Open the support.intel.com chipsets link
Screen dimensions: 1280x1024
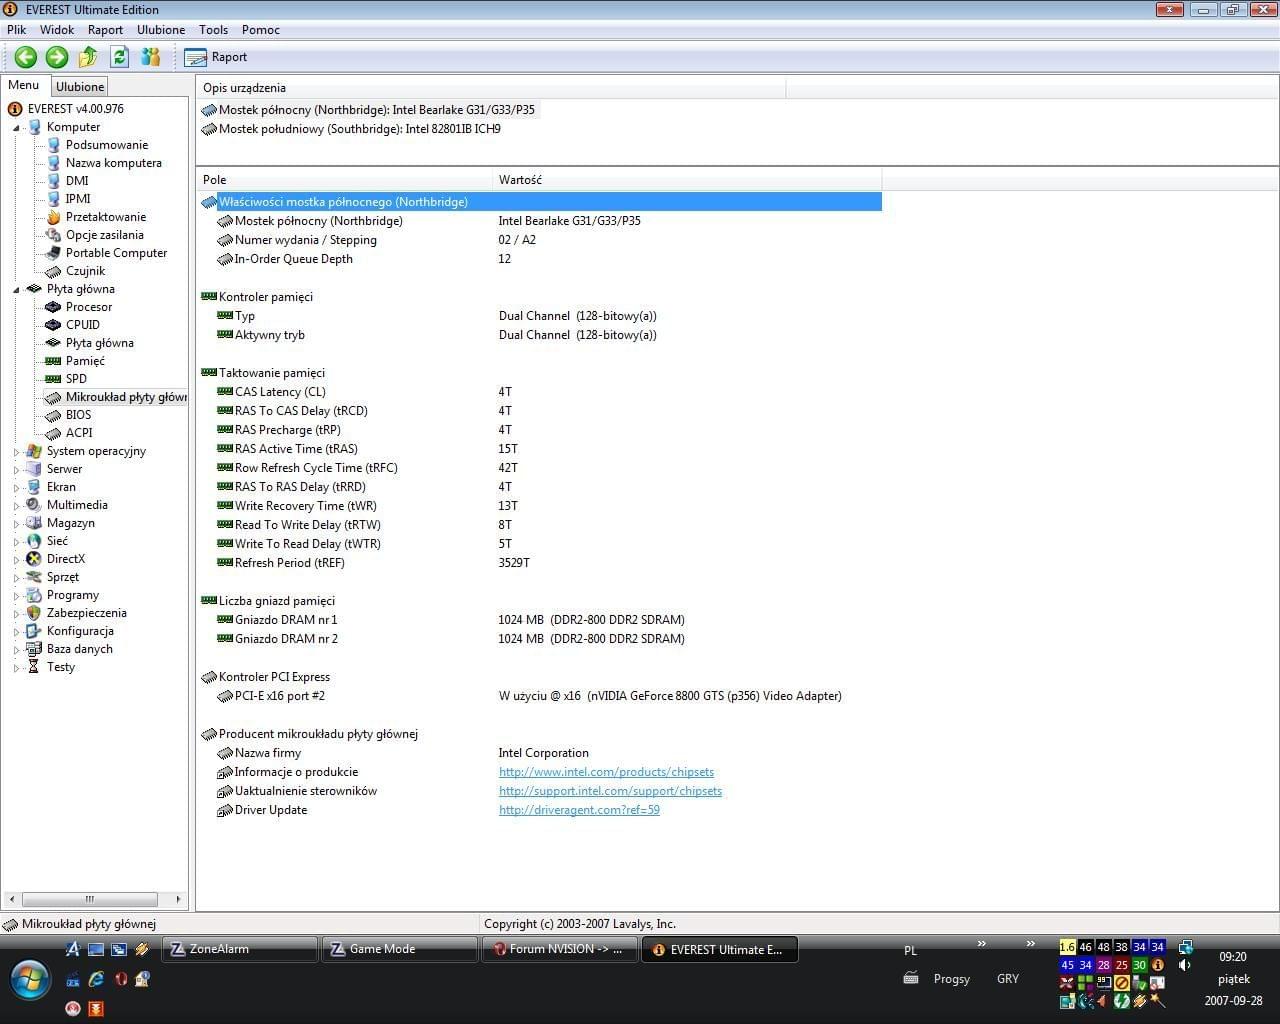tap(610, 791)
